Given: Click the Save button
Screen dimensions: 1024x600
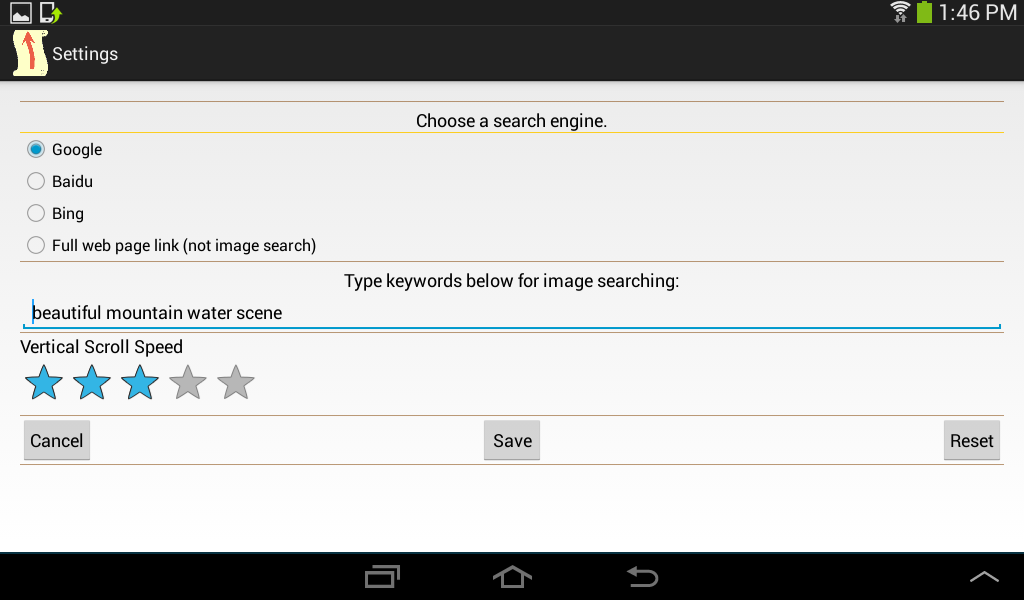Looking at the screenshot, I should point(512,441).
